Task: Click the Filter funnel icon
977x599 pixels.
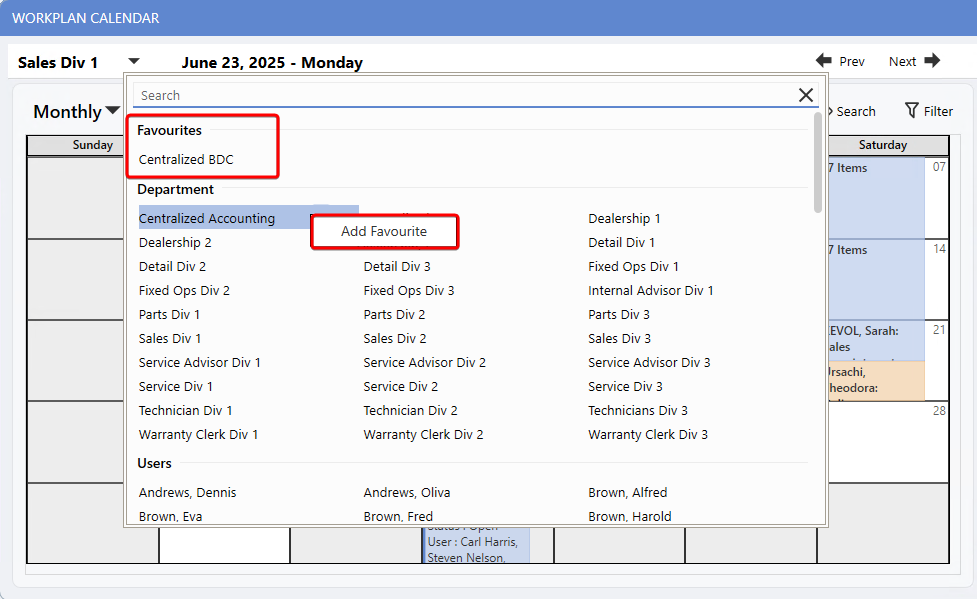Action: pyautogui.click(x=912, y=111)
